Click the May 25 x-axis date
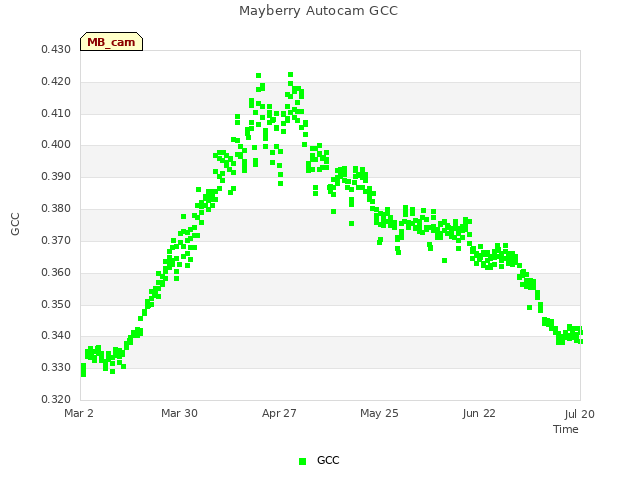 click(379, 413)
